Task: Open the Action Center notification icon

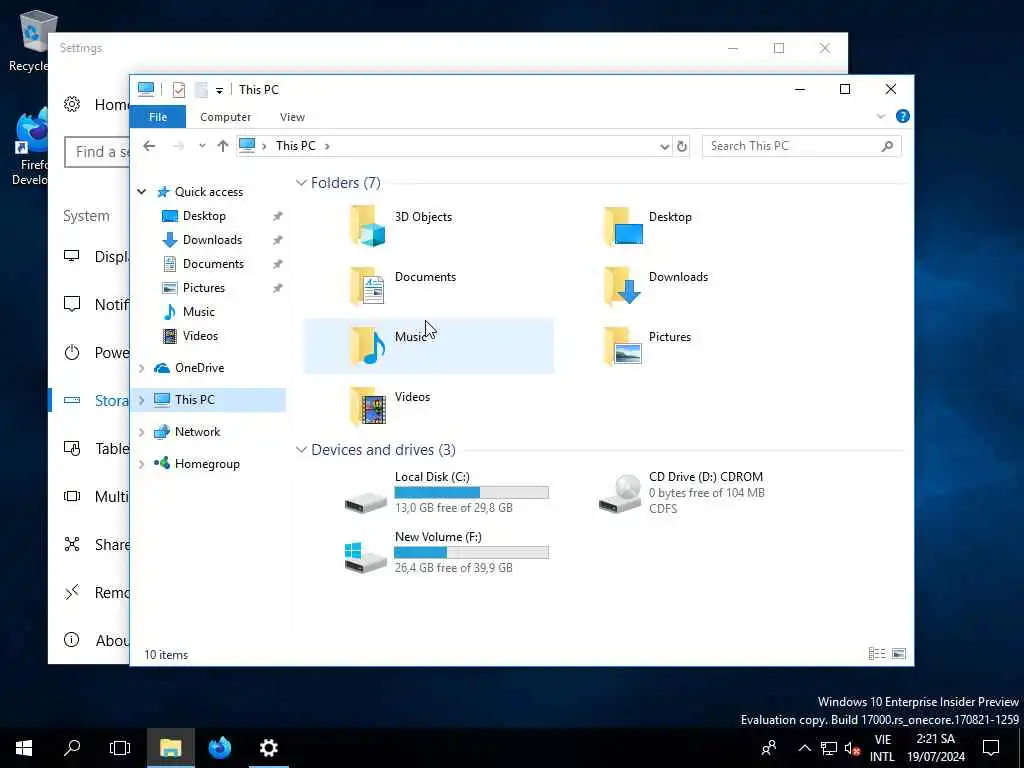Action: (991, 748)
